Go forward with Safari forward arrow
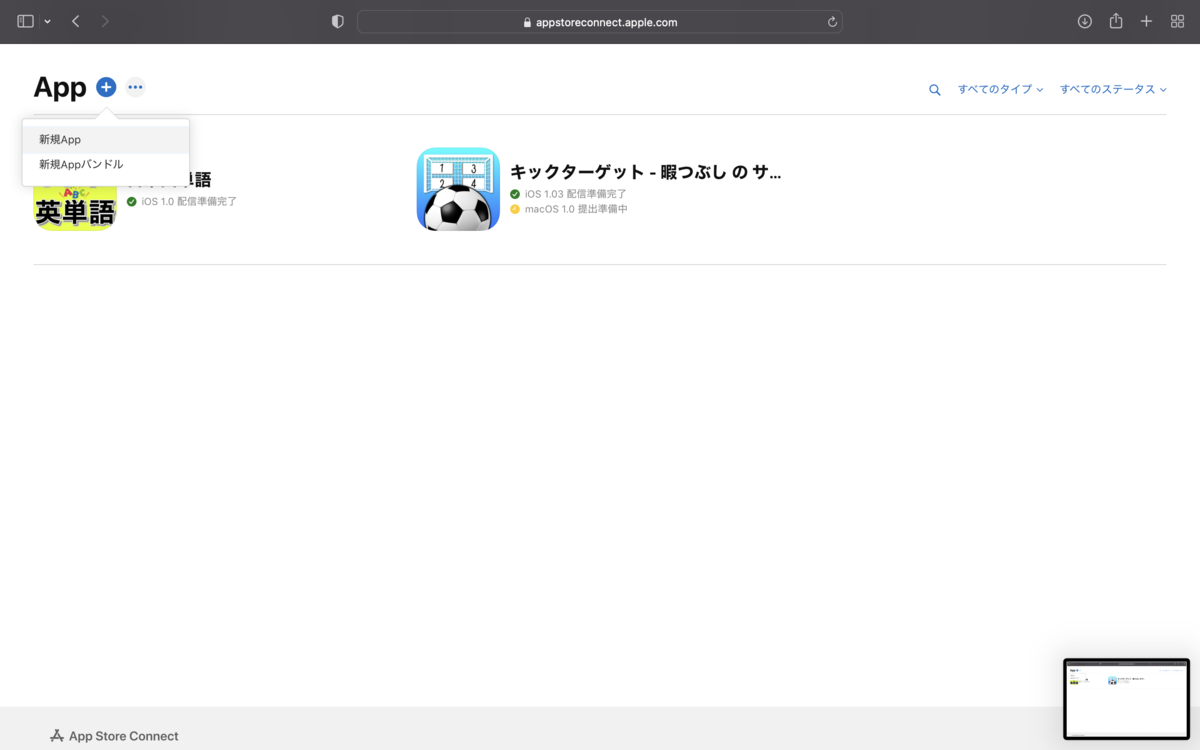 pyautogui.click(x=105, y=21)
